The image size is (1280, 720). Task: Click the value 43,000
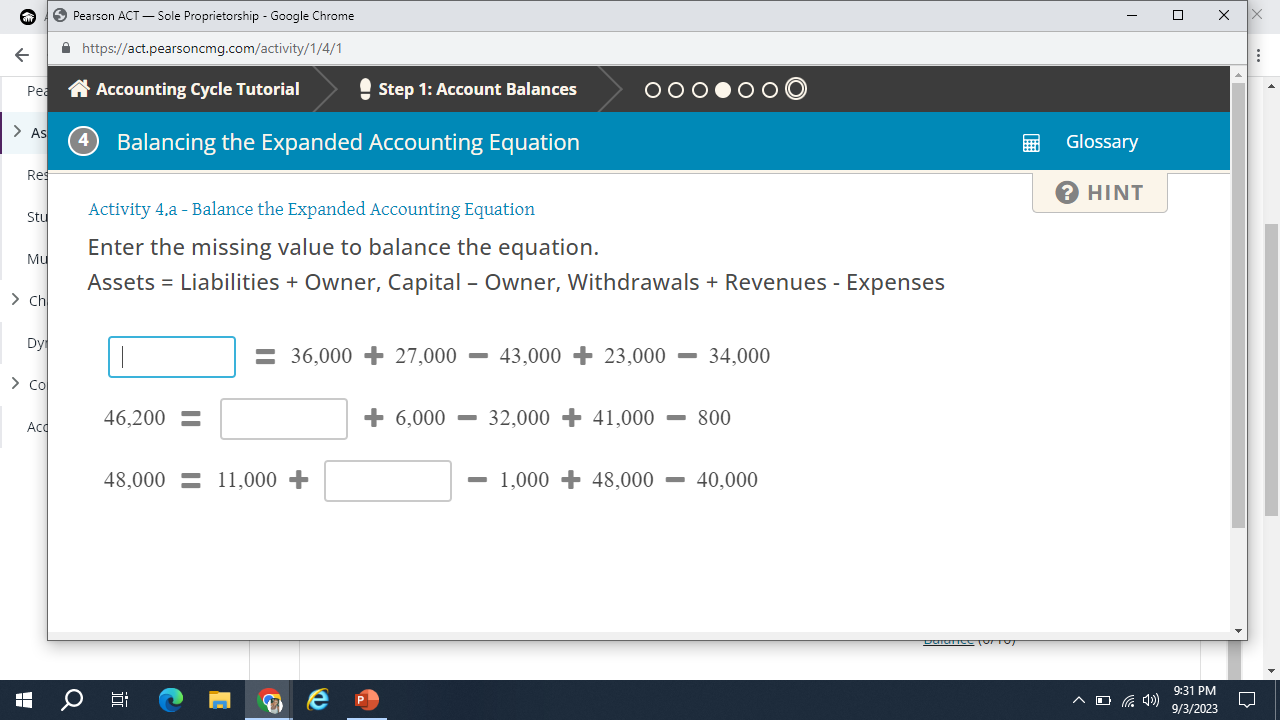pyautogui.click(x=530, y=356)
